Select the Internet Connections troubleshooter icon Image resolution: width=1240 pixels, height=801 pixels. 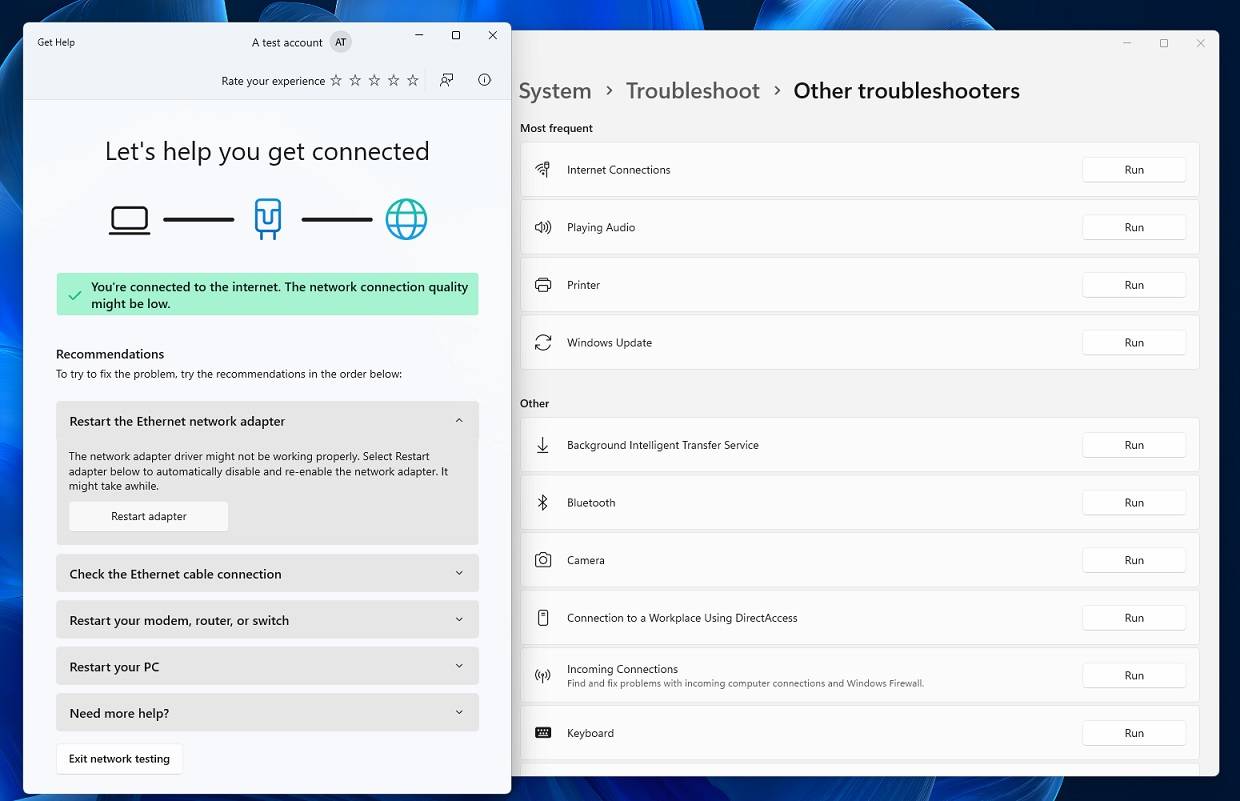tap(542, 169)
